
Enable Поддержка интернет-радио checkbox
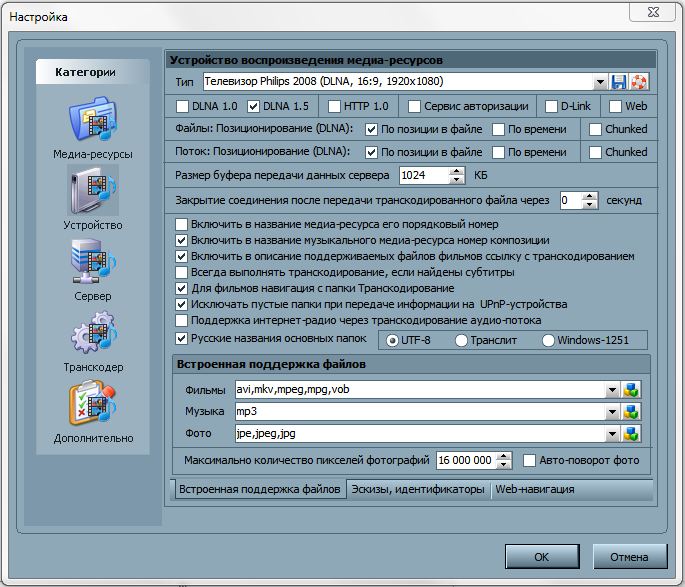pyautogui.click(x=181, y=321)
